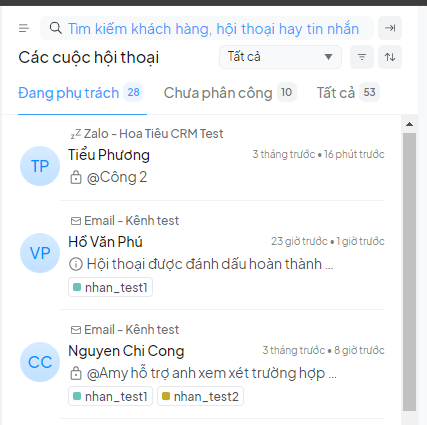Open the hamburger menu icon

[x=24, y=28]
